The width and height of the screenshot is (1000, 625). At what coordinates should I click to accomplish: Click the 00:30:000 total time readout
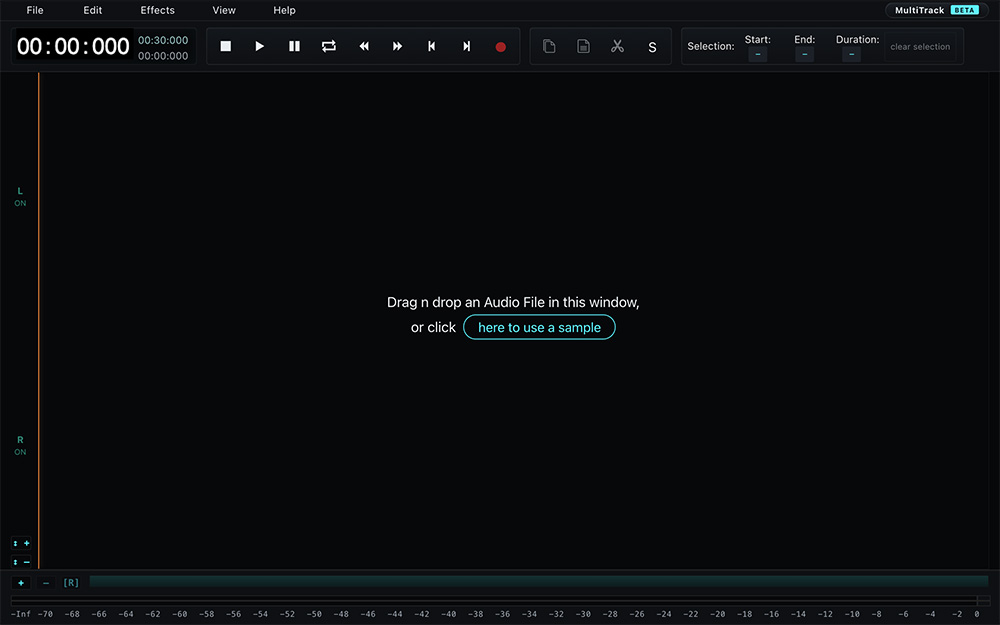click(x=163, y=40)
